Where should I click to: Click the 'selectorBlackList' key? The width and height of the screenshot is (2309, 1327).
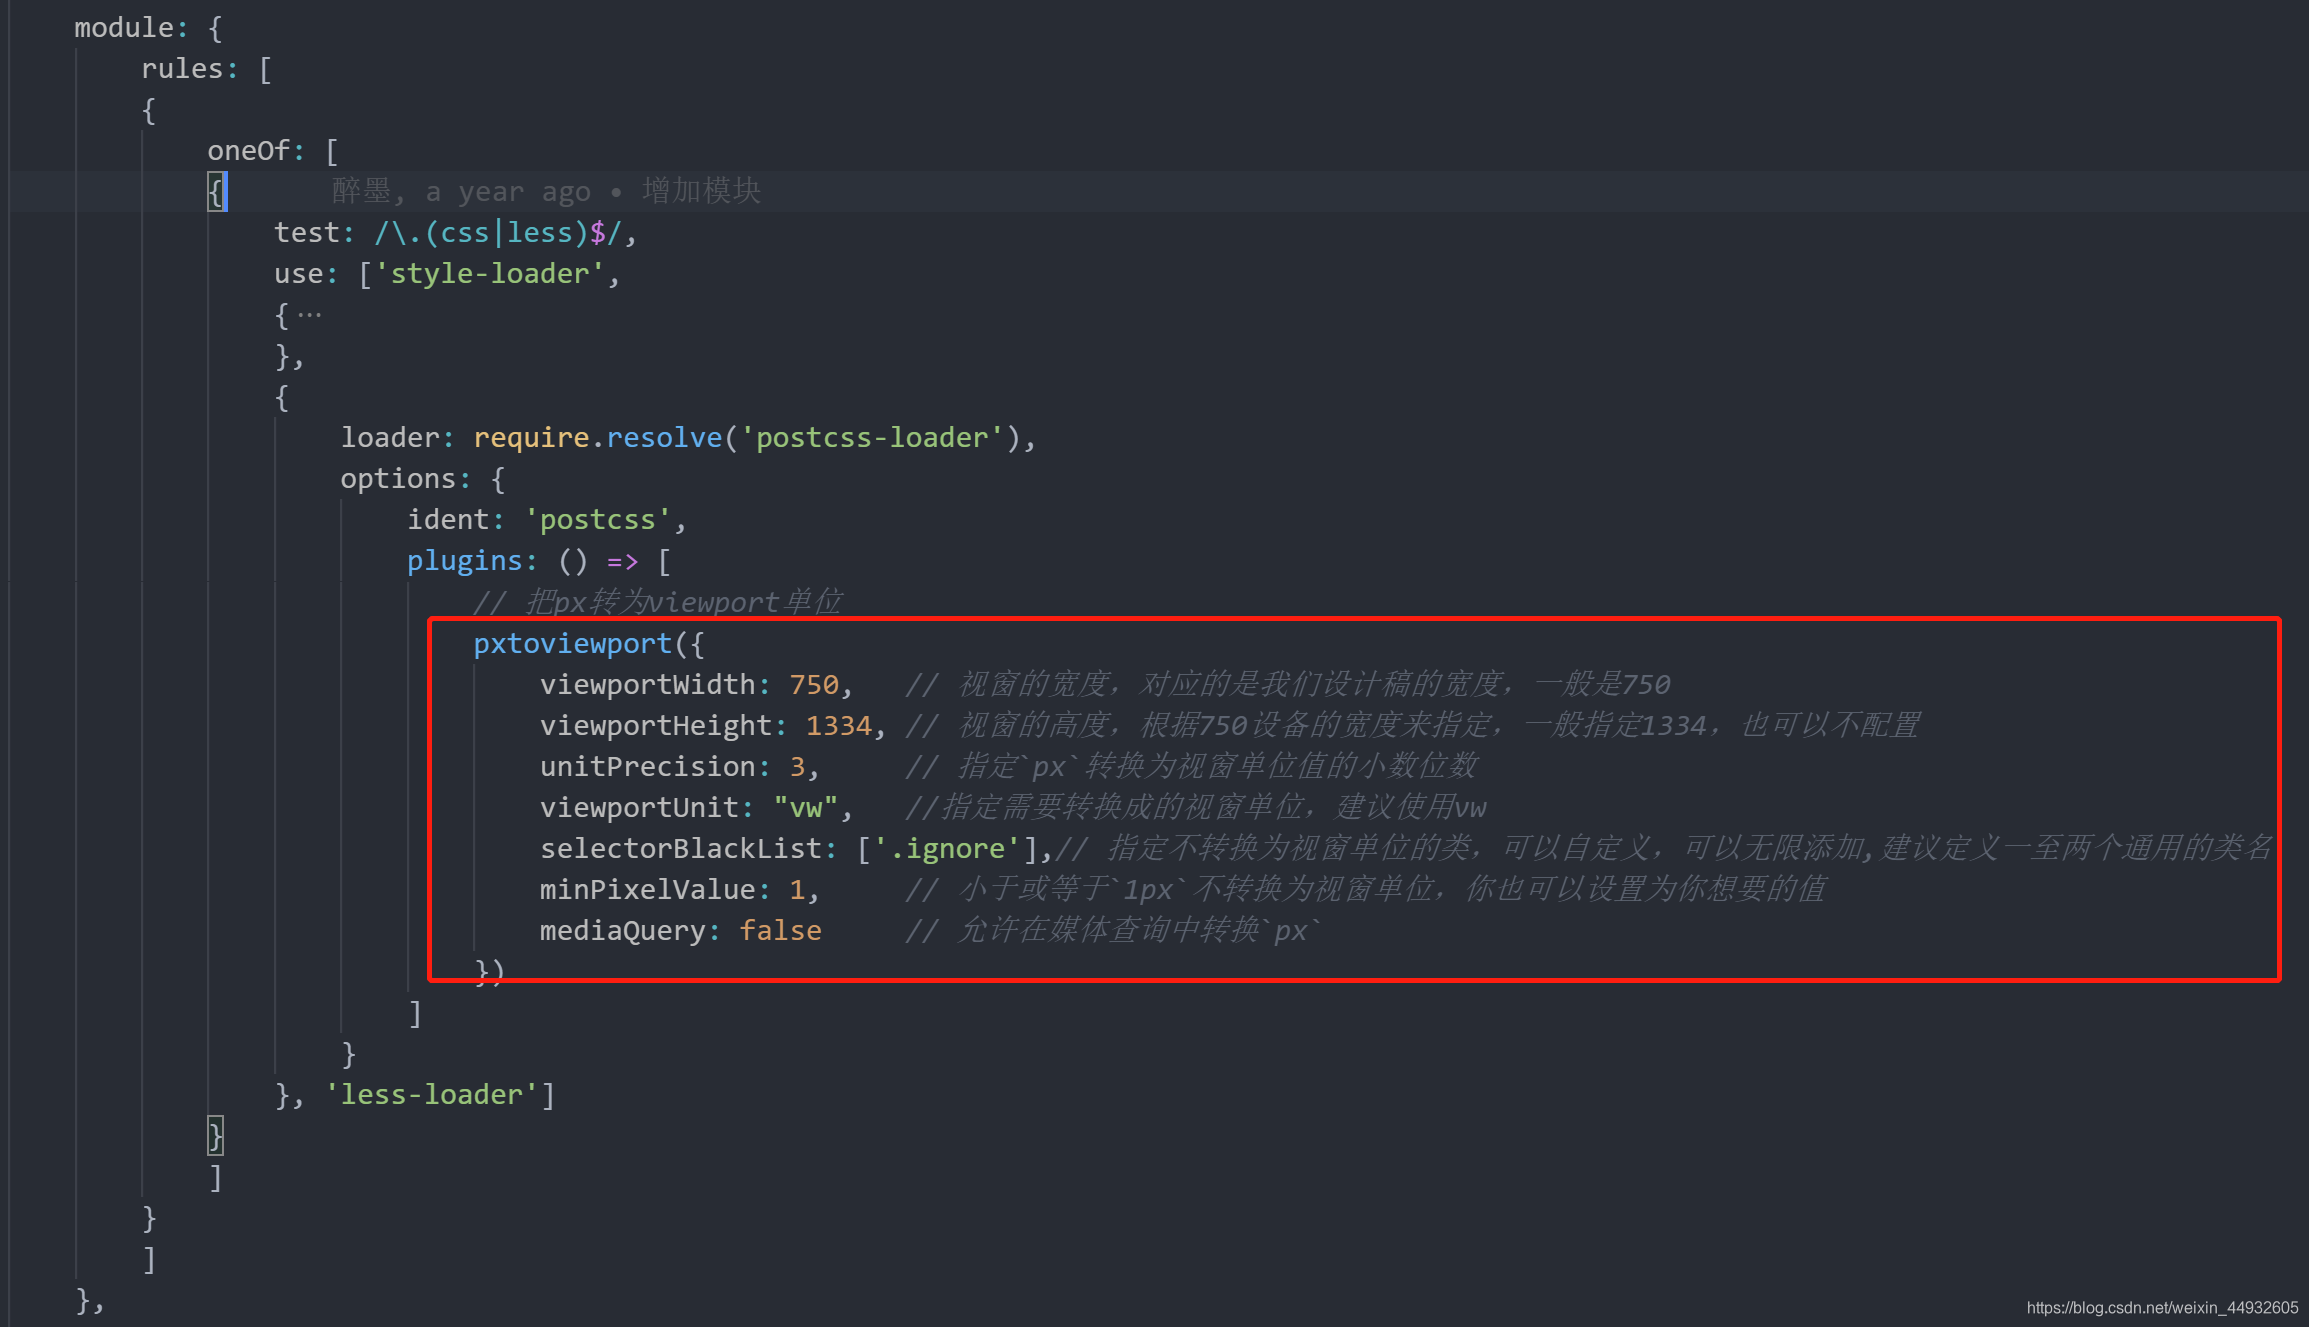[x=681, y=849]
